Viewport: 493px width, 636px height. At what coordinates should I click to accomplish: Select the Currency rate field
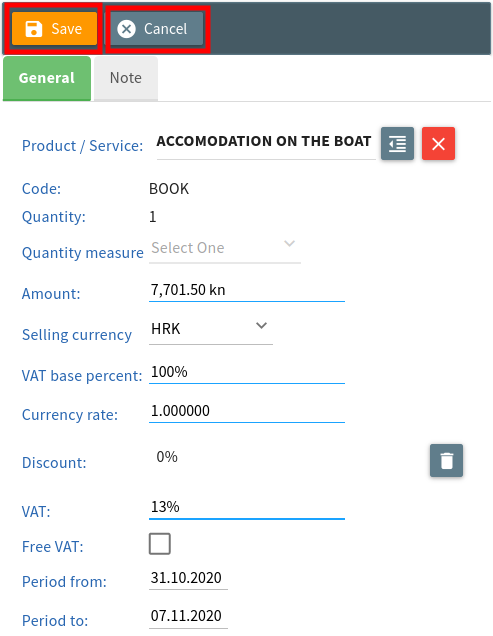247,410
